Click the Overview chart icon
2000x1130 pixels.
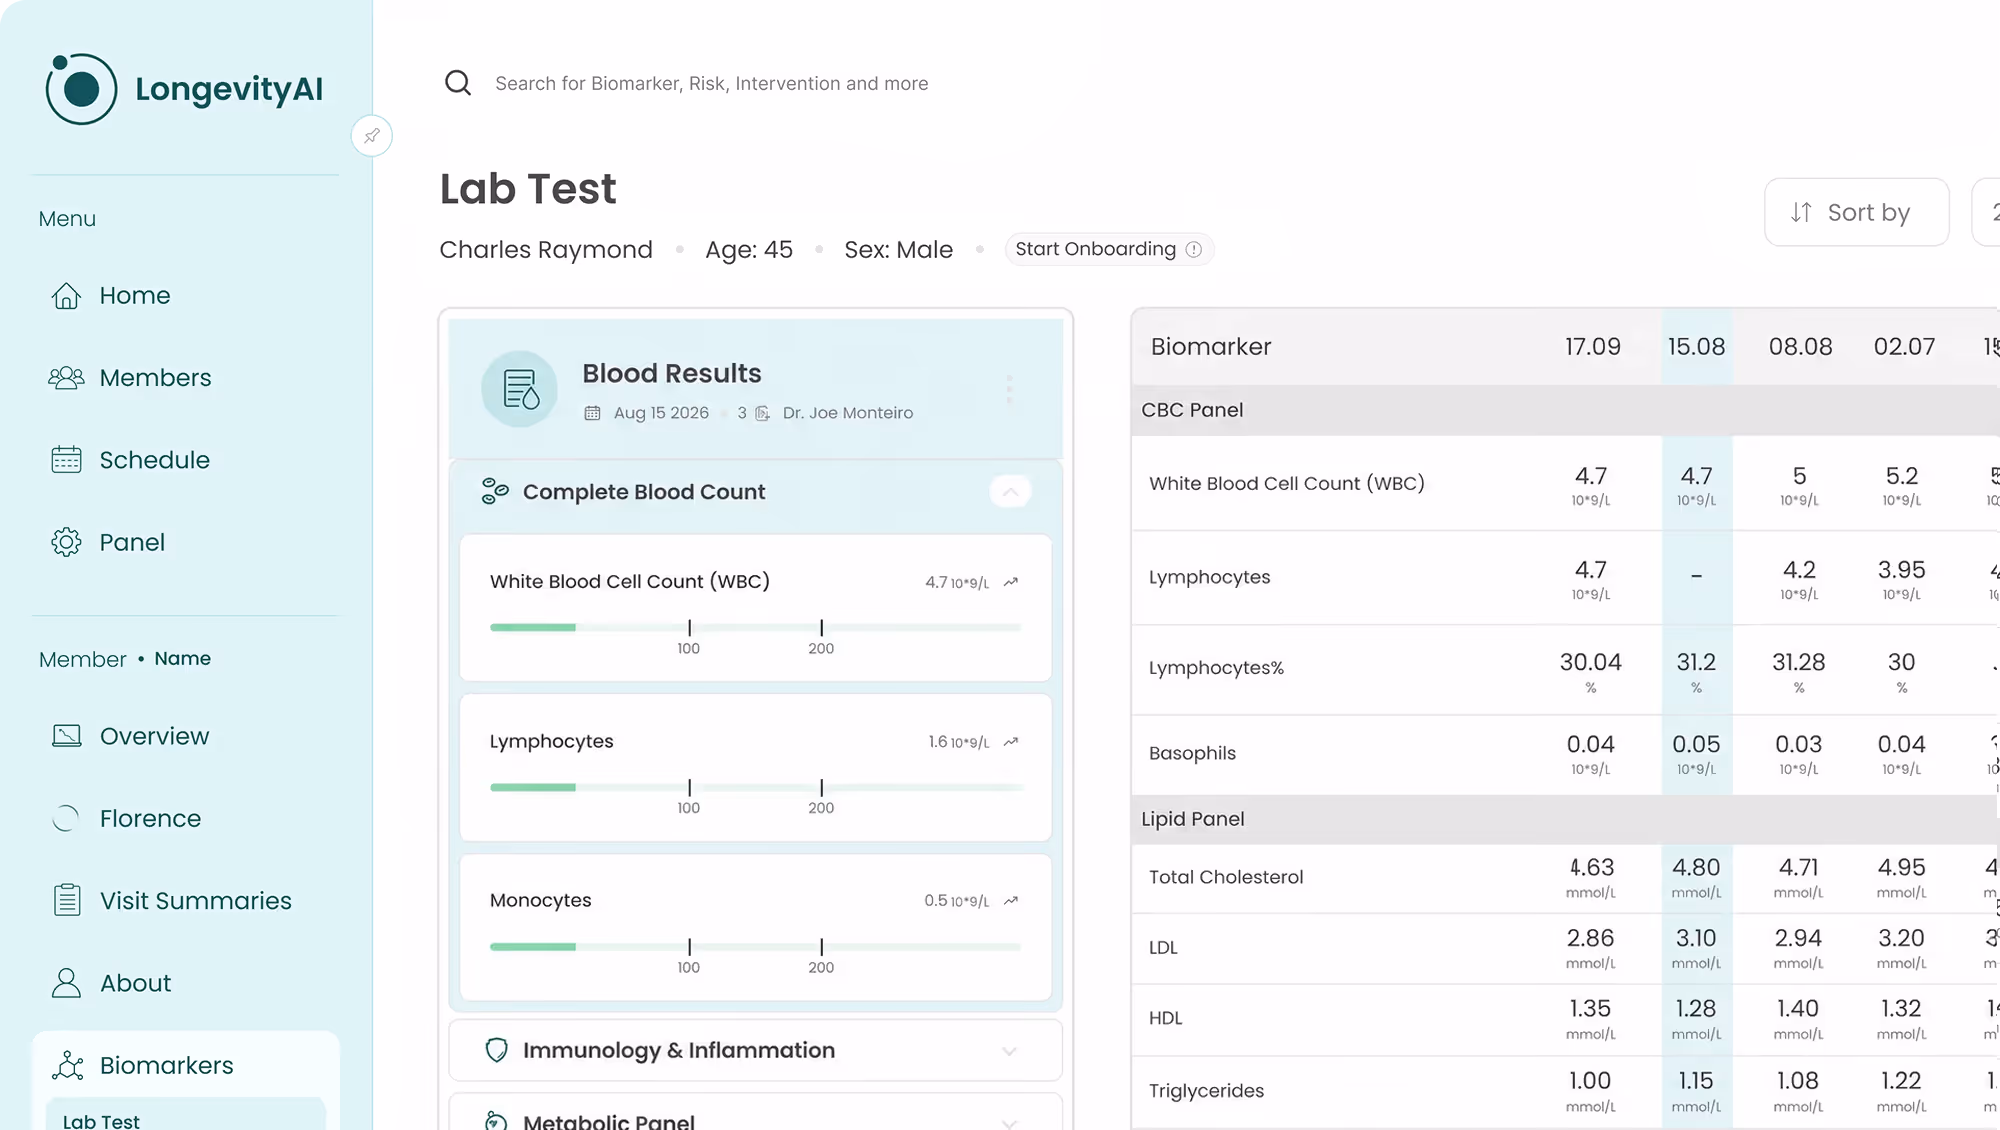click(66, 736)
